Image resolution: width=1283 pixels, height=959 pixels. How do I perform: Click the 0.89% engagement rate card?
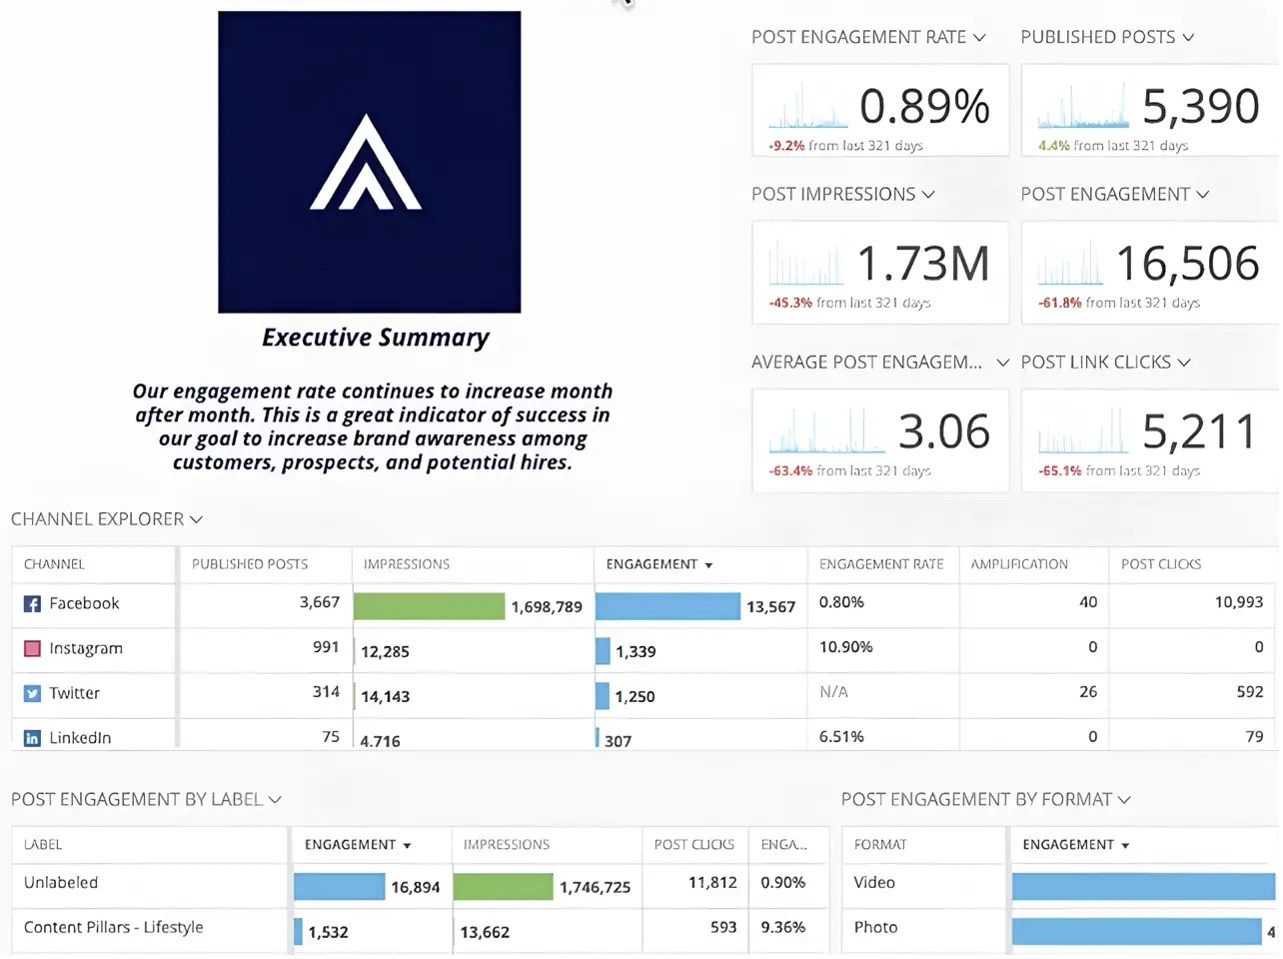tap(881, 111)
